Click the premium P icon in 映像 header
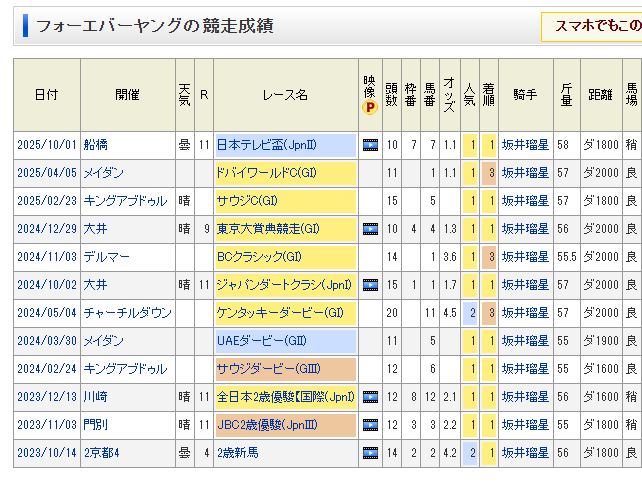The image size is (642, 484). coord(370,107)
